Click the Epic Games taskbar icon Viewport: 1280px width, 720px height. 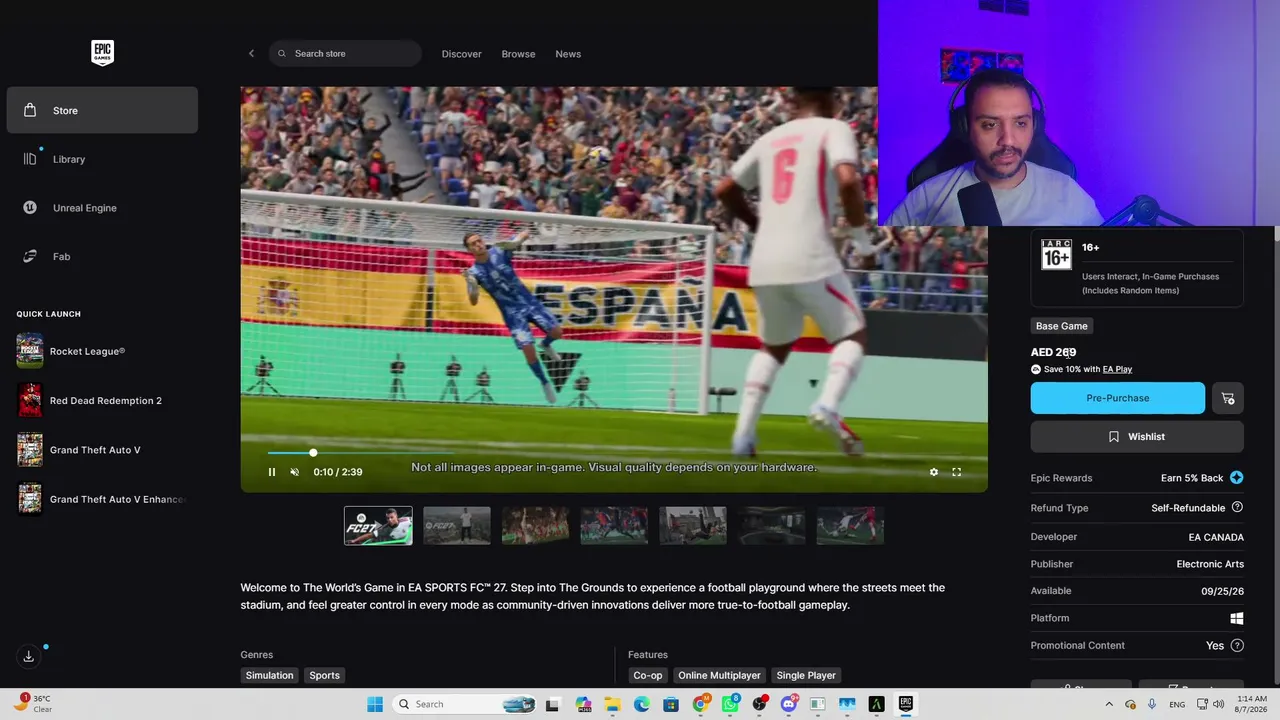tap(905, 704)
